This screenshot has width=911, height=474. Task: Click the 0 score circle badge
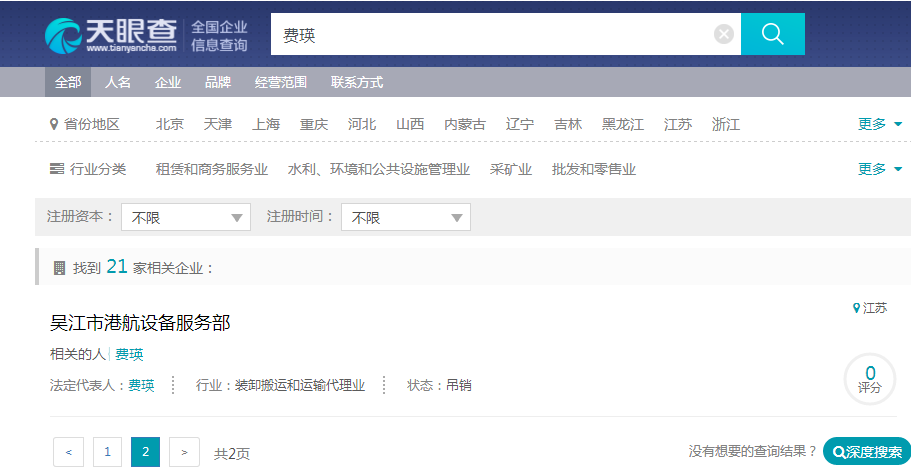[869, 379]
